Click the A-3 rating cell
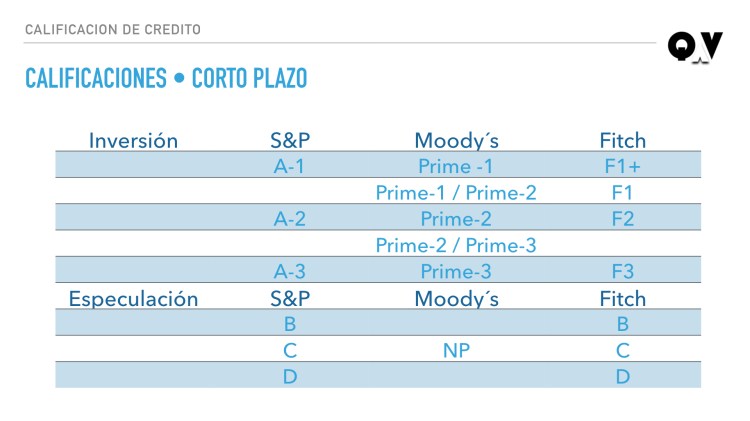750x421 pixels. pos(290,272)
